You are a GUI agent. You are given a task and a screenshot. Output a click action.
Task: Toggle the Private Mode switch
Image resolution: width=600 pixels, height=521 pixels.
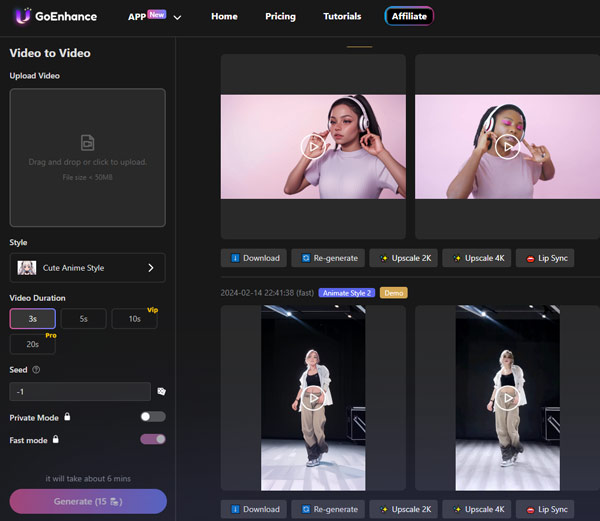point(153,417)
